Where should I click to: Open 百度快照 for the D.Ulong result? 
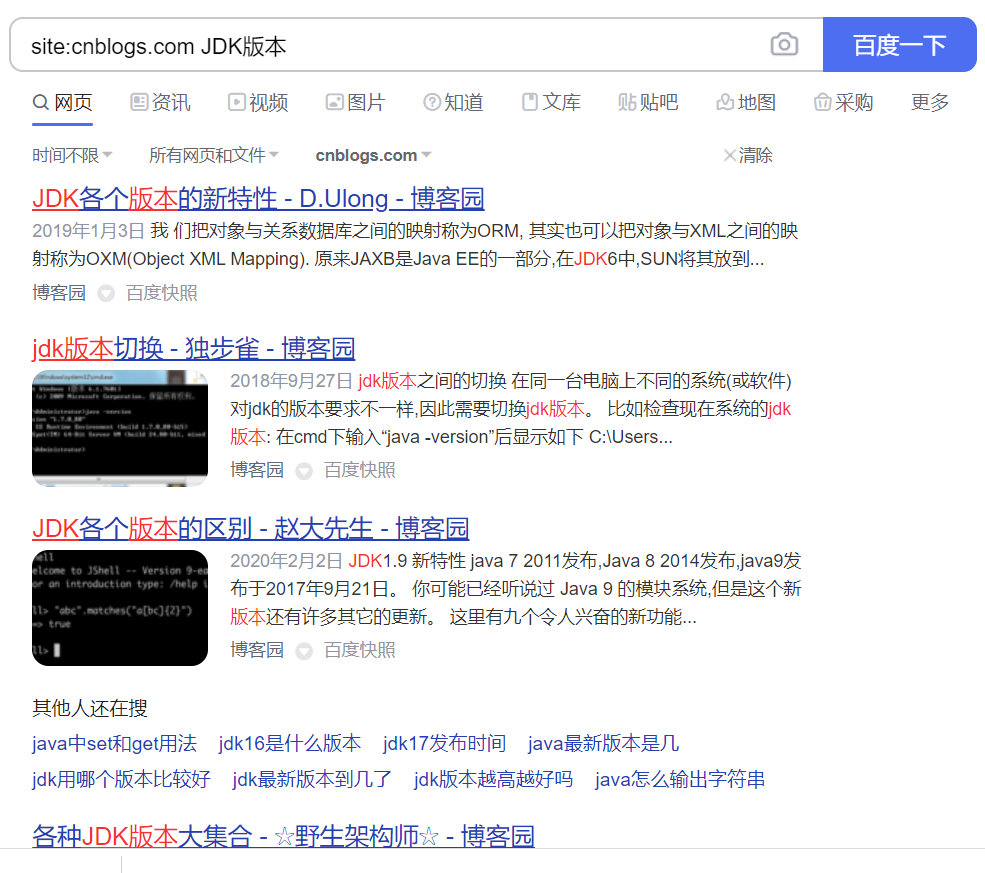161,293
